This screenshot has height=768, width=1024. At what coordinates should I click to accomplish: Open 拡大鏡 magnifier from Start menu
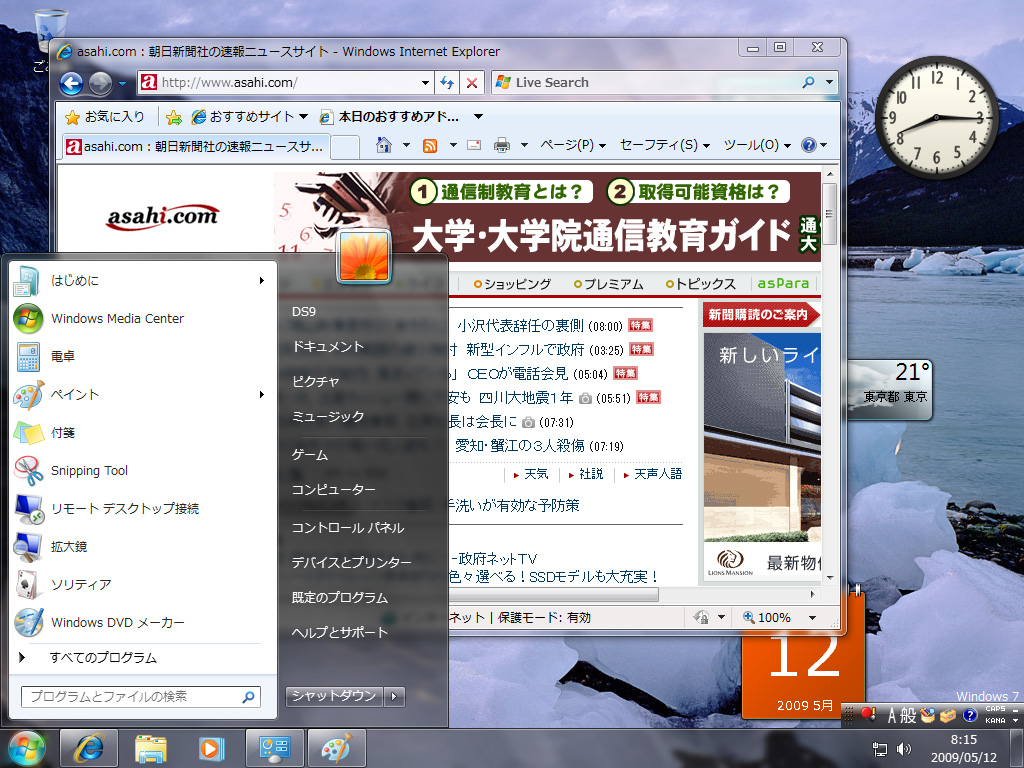[140, 547]
